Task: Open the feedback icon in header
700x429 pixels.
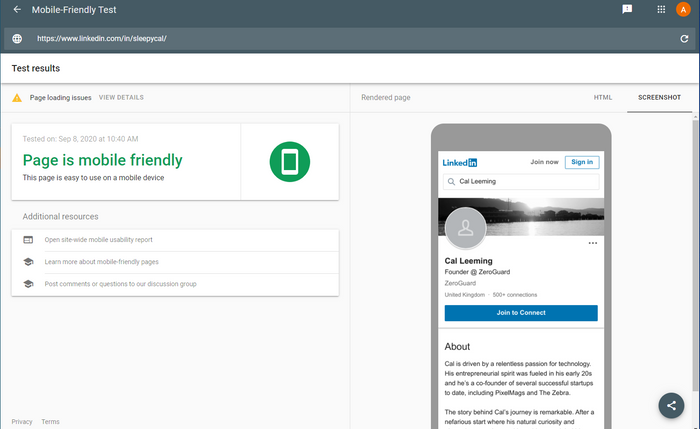Action: pyautogui.click(x=627, y=9)
